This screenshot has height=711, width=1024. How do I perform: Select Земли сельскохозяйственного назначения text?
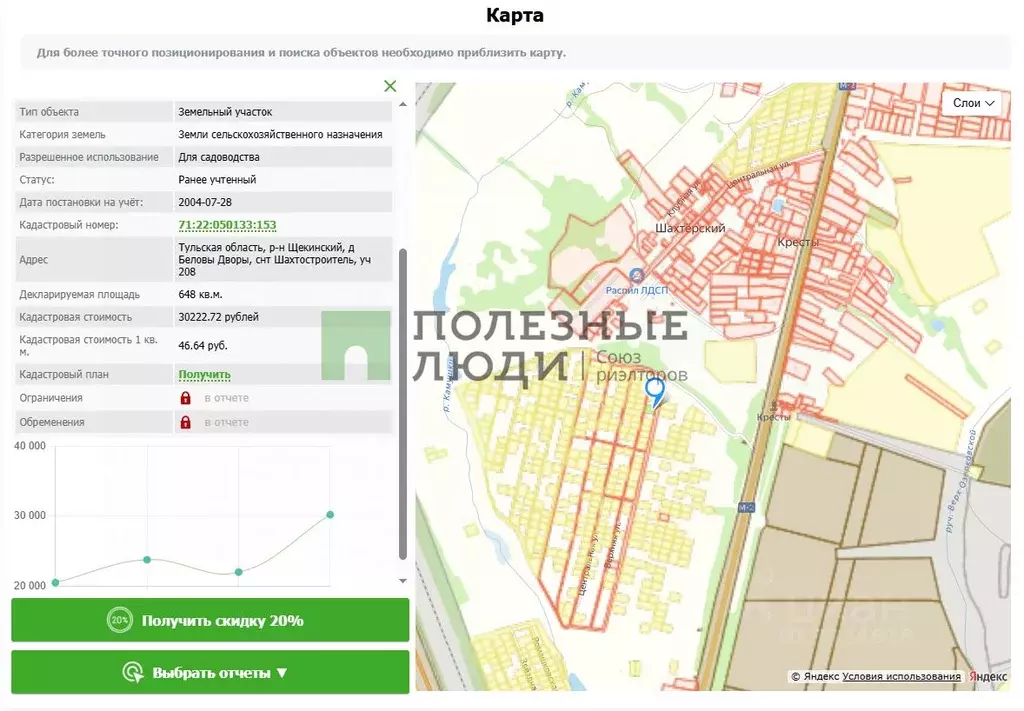coord(280,134)
